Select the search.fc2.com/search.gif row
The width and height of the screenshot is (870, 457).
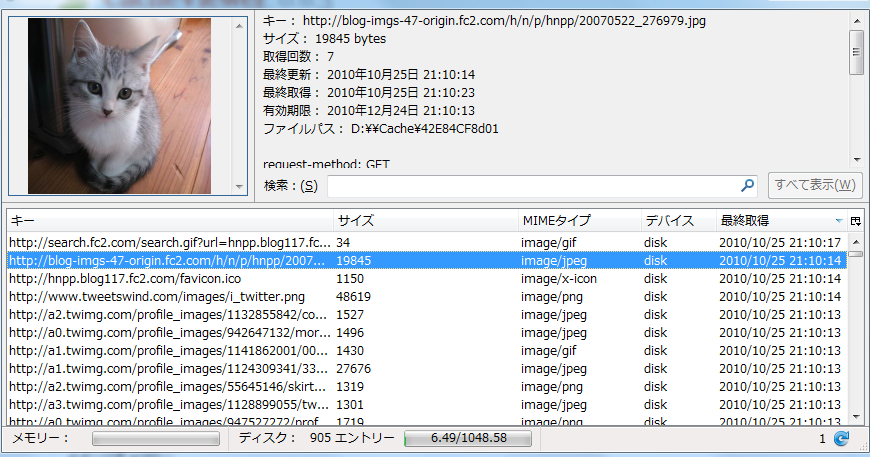pyautogui.click(x=427, y=242)
